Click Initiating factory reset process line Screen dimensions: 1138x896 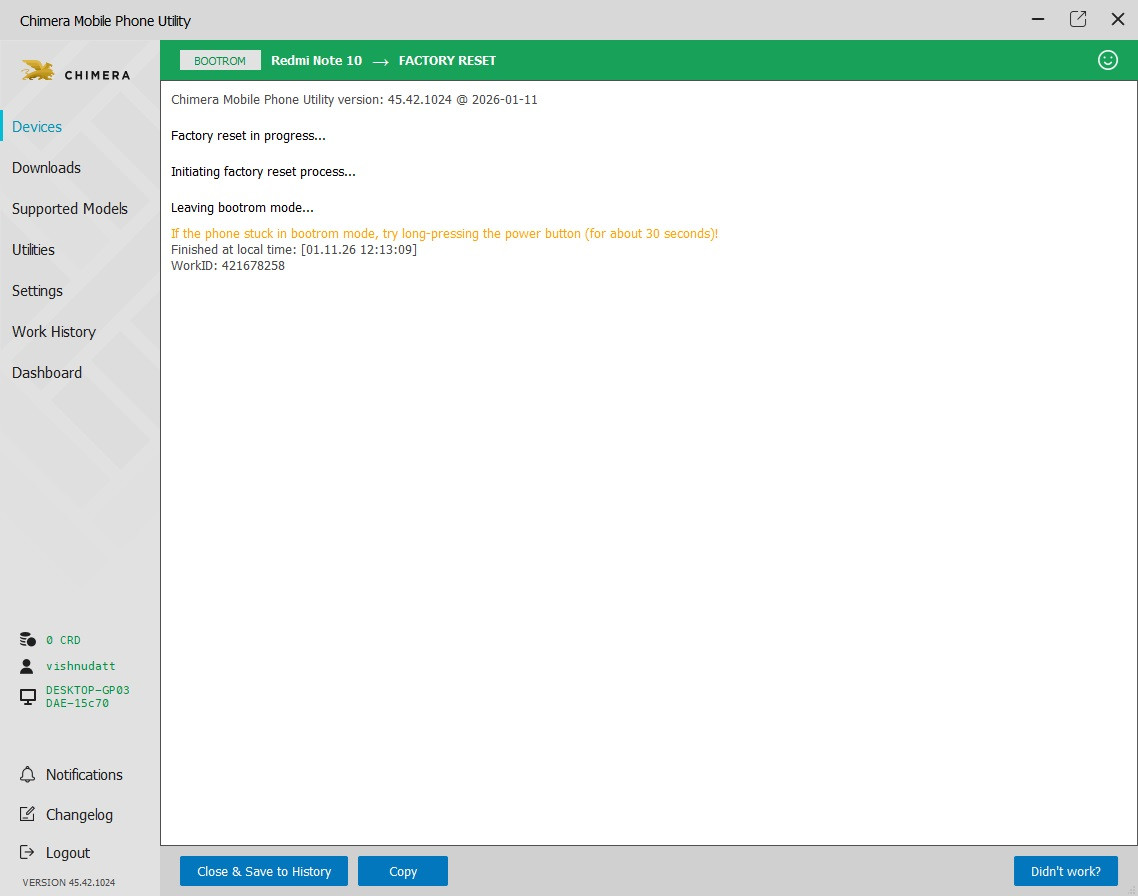coord(263,172)
